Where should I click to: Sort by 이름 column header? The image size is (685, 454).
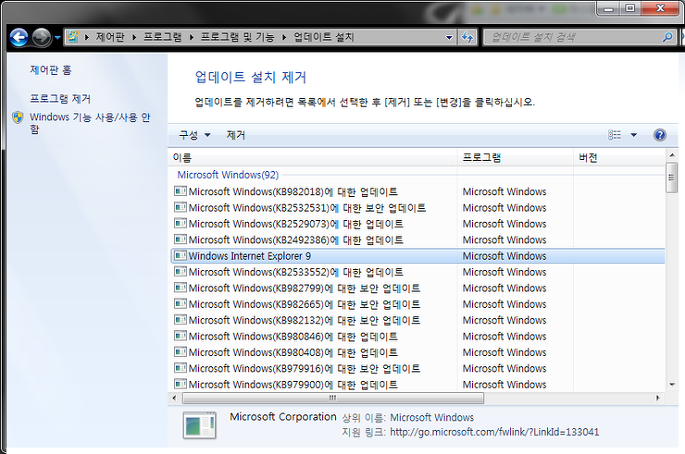(x=312, y=158)
